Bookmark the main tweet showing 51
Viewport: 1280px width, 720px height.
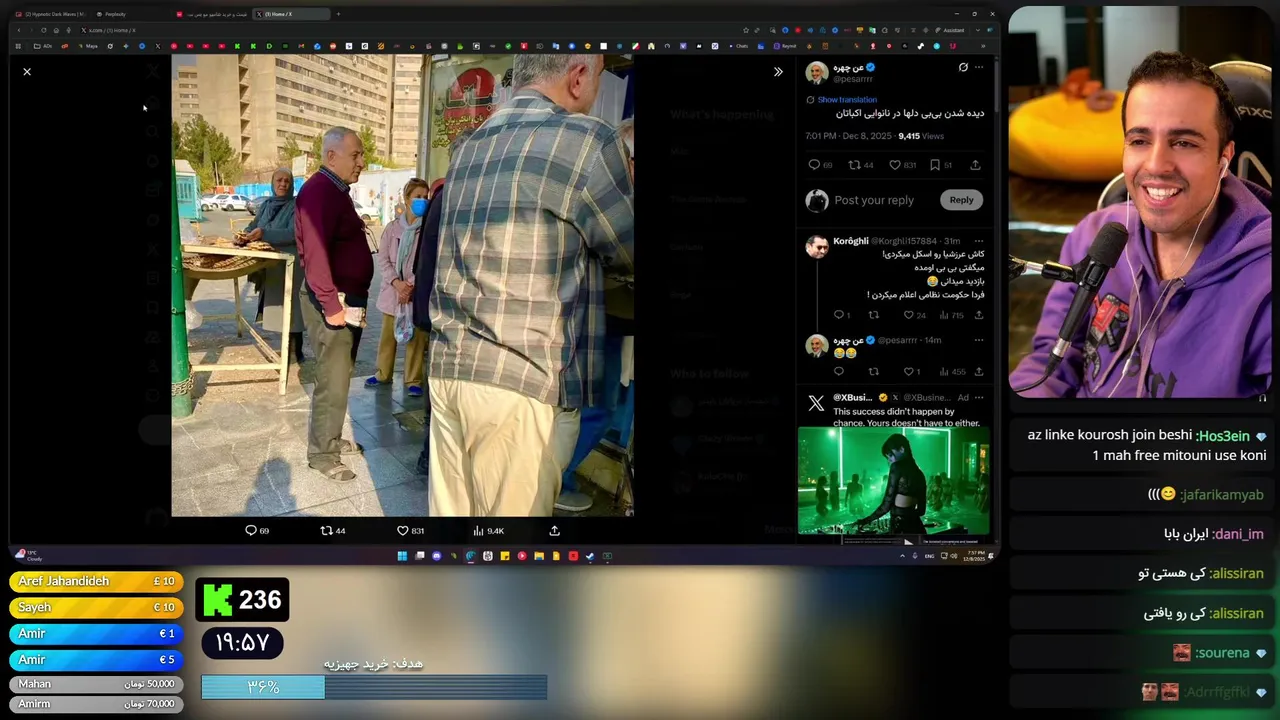click(x=941, y=165)
